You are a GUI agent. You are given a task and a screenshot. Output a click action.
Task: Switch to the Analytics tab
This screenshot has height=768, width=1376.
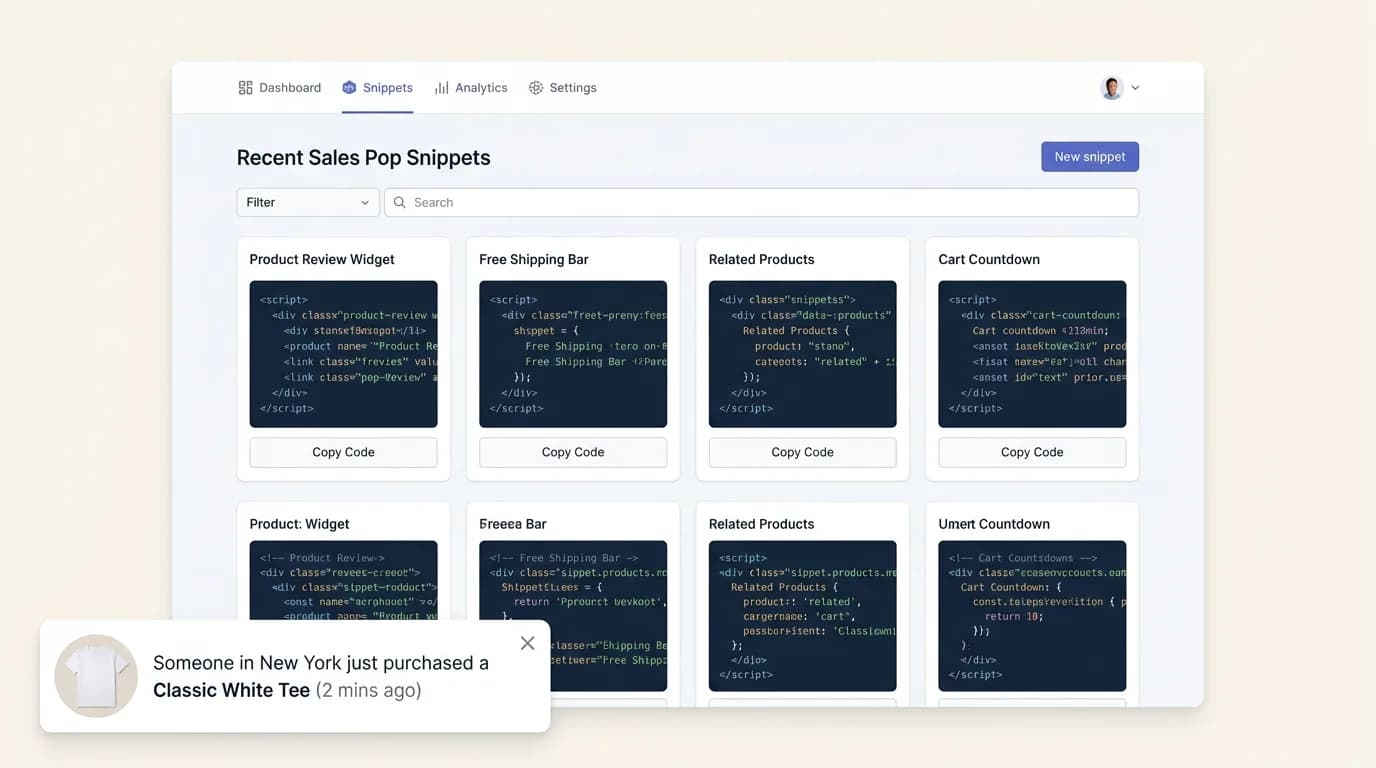point(471,88)
